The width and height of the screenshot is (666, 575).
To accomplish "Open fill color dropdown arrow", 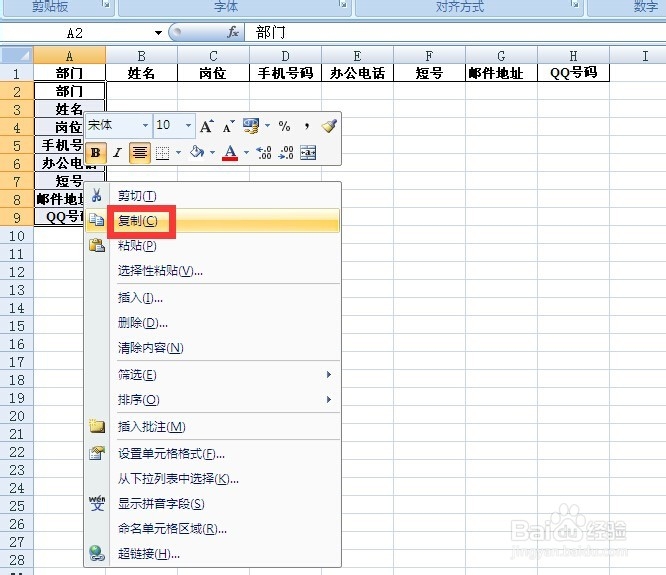I will click(212, 152).
